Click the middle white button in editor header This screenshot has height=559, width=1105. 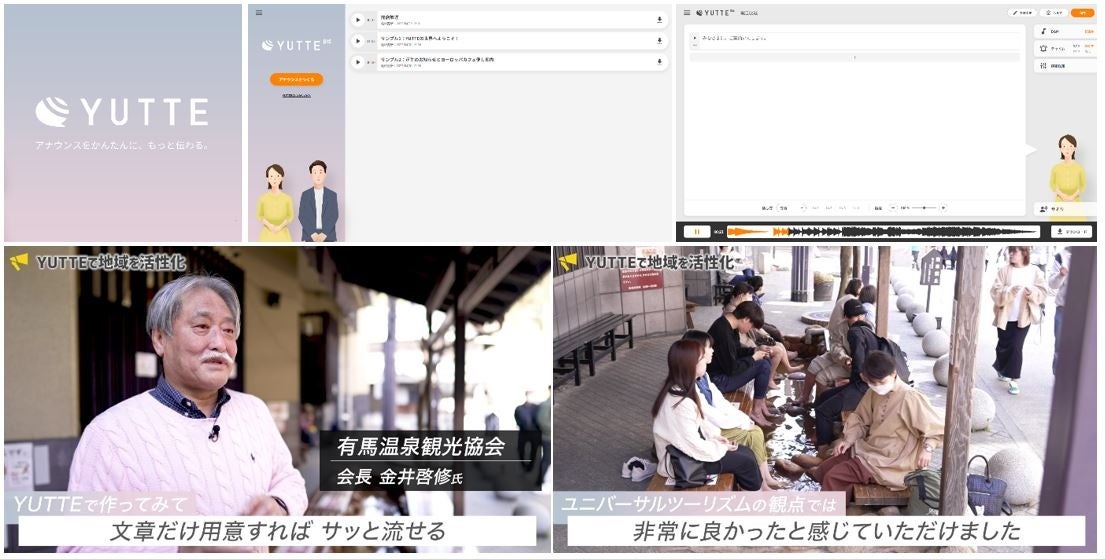click(1054, 13)
